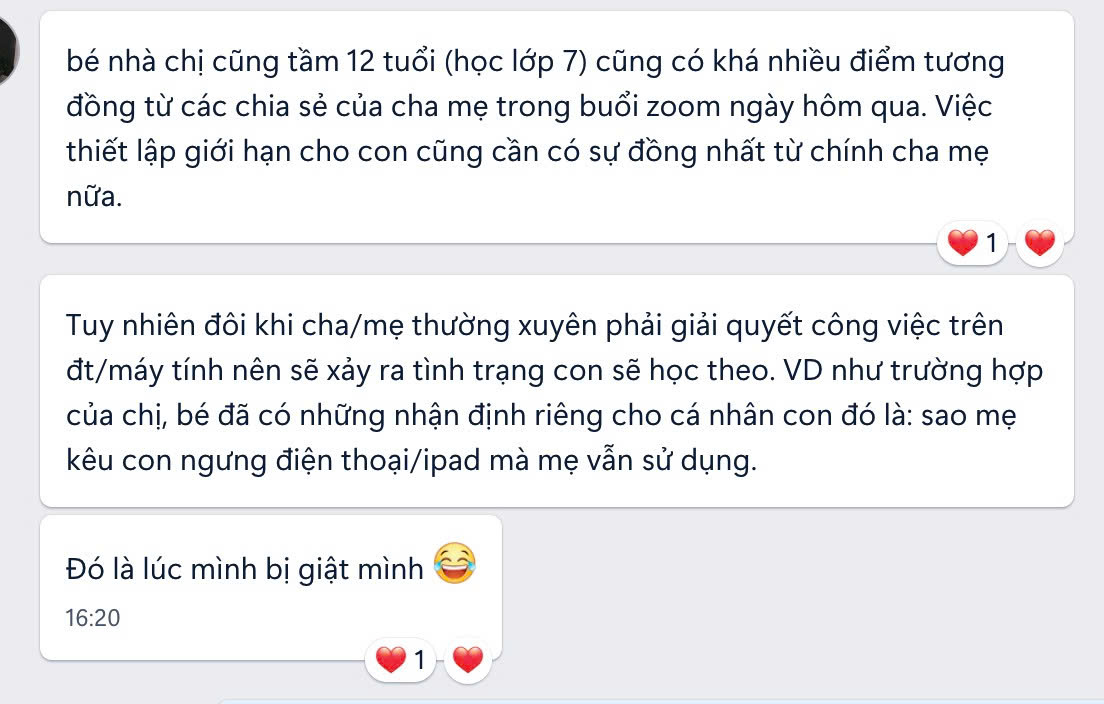View heart reaction count on the first message
The height and width of the screenshot is (704, 1104).
click(x=972, y=243)
